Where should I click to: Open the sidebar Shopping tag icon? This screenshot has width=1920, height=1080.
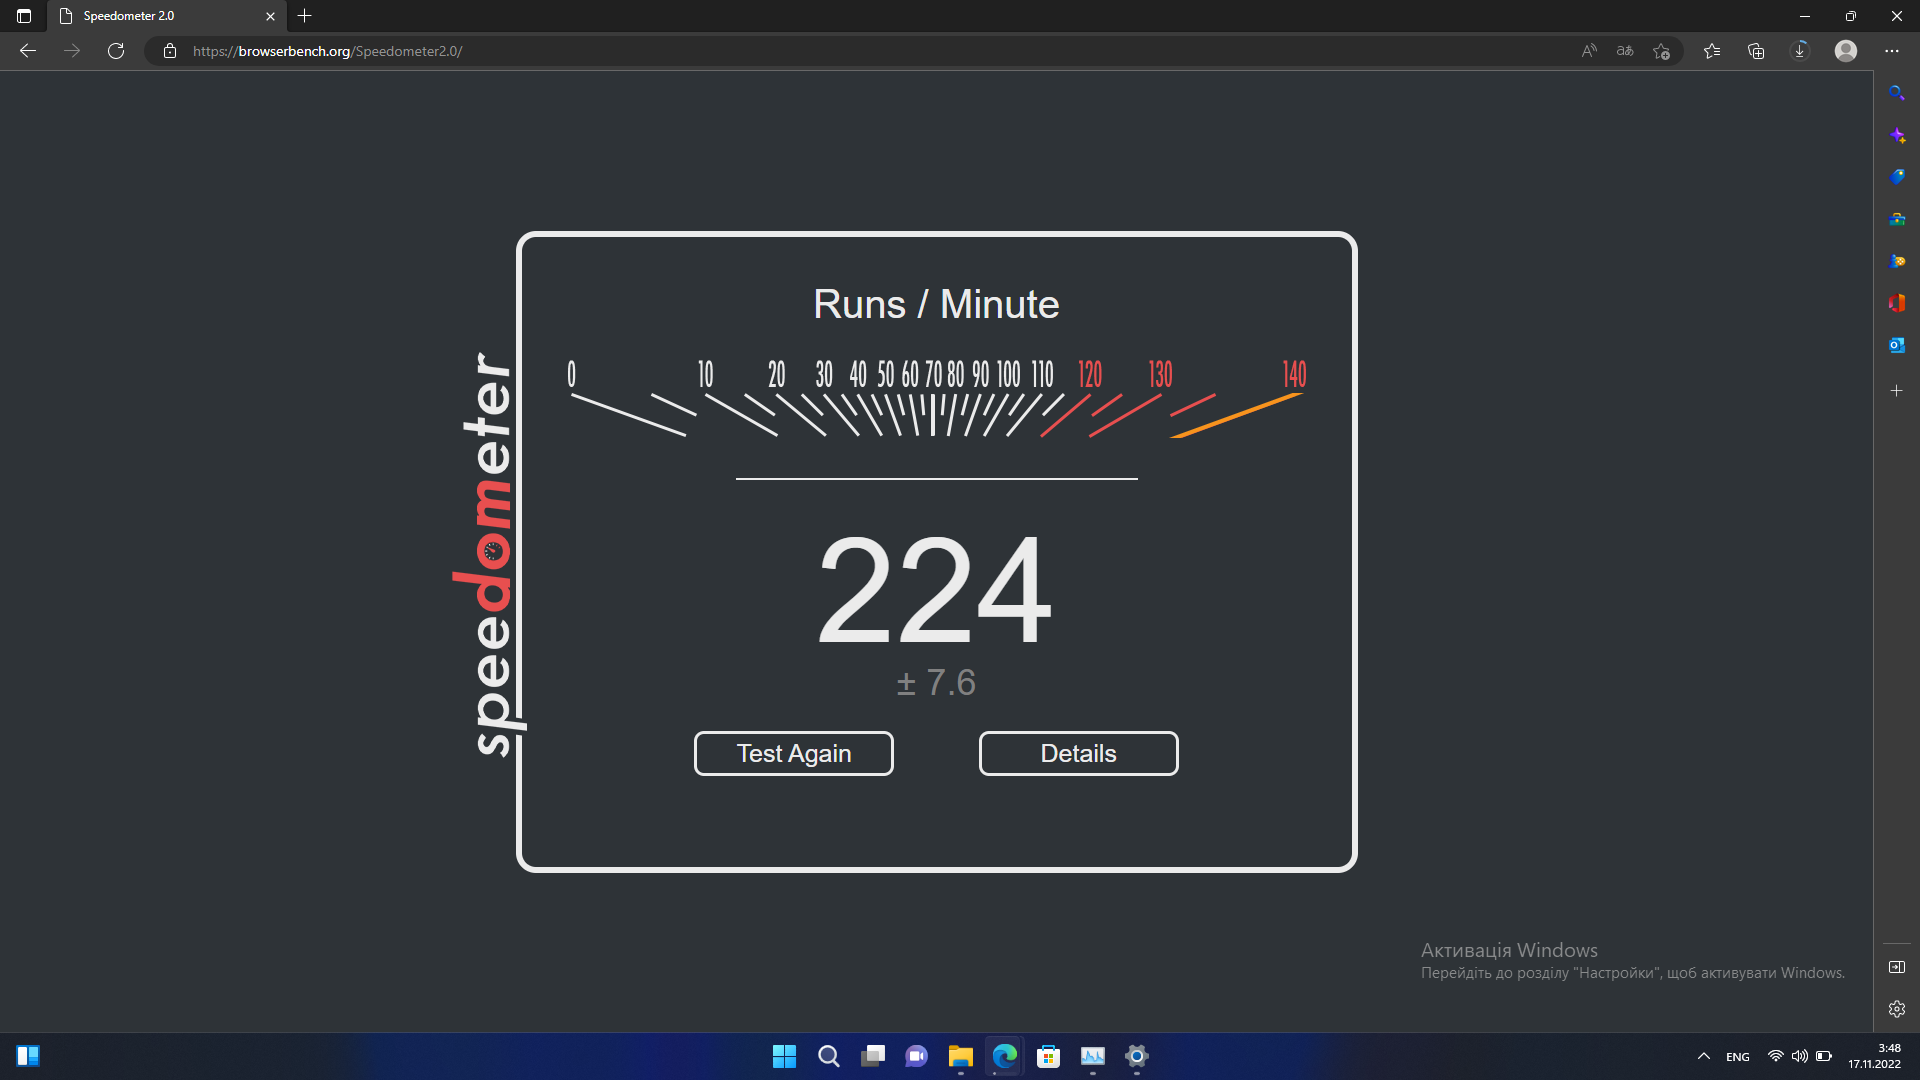[1897, 177]
